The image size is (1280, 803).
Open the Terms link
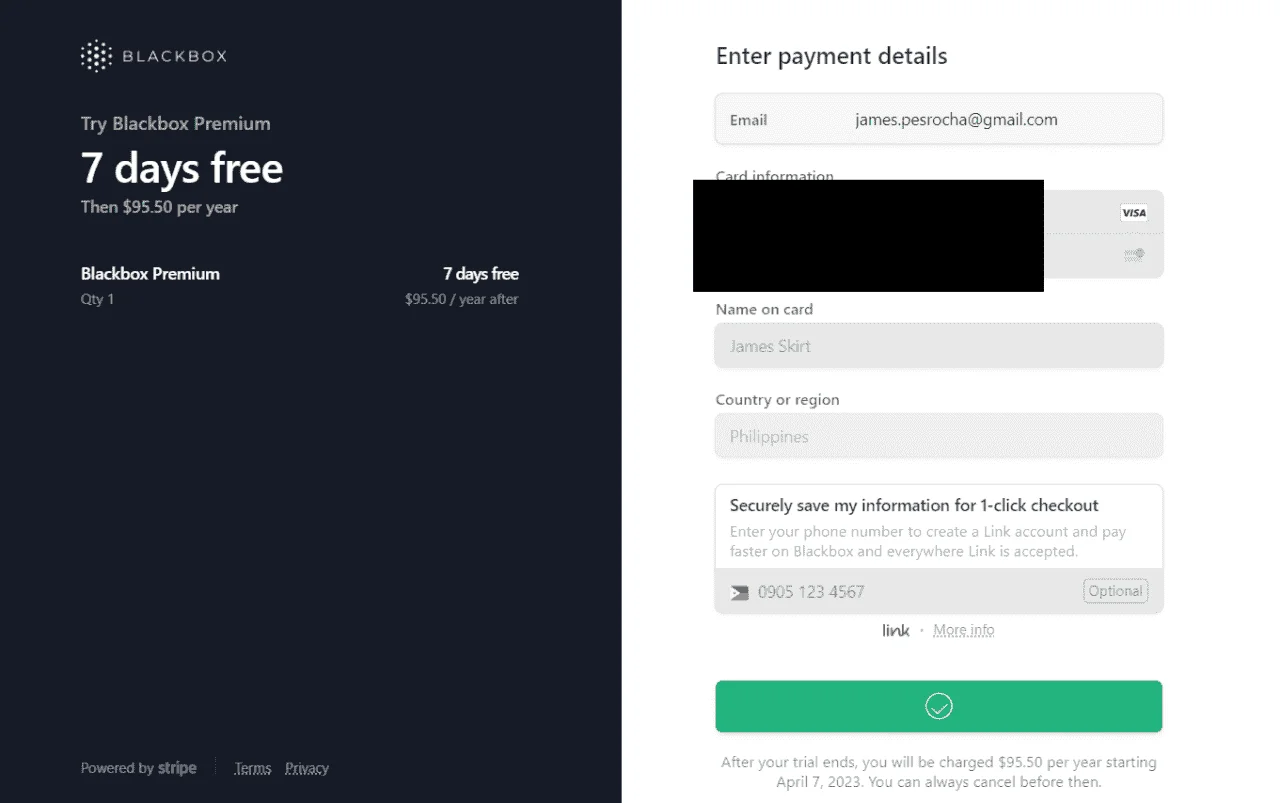coord(253,768)
